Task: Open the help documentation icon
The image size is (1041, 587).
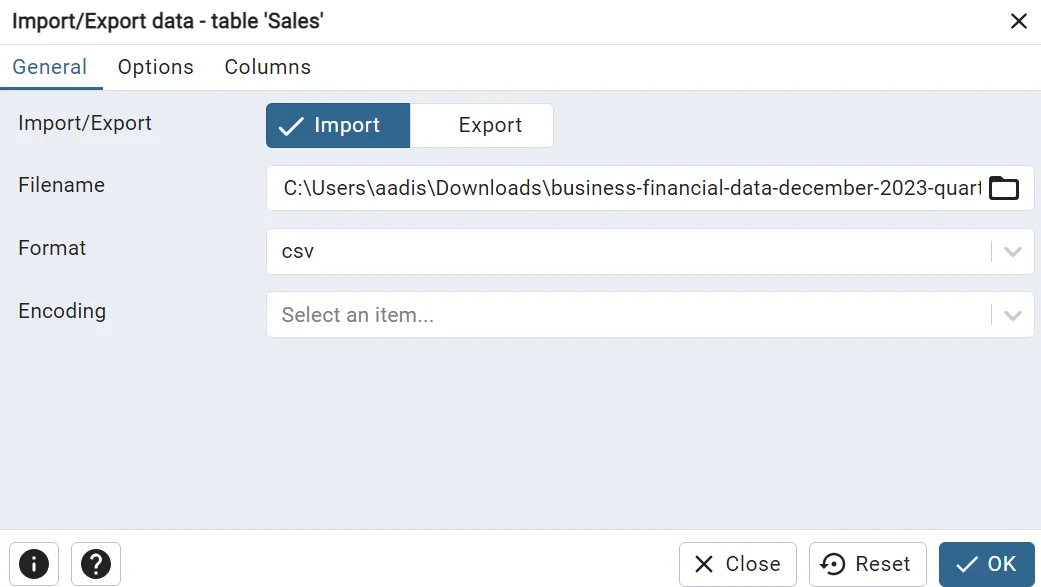Action: [96, 564]
